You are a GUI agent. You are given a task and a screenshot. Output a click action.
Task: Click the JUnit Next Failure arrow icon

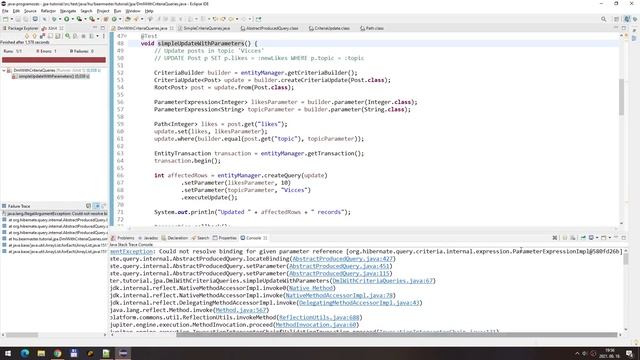click(x=27, y=36)
